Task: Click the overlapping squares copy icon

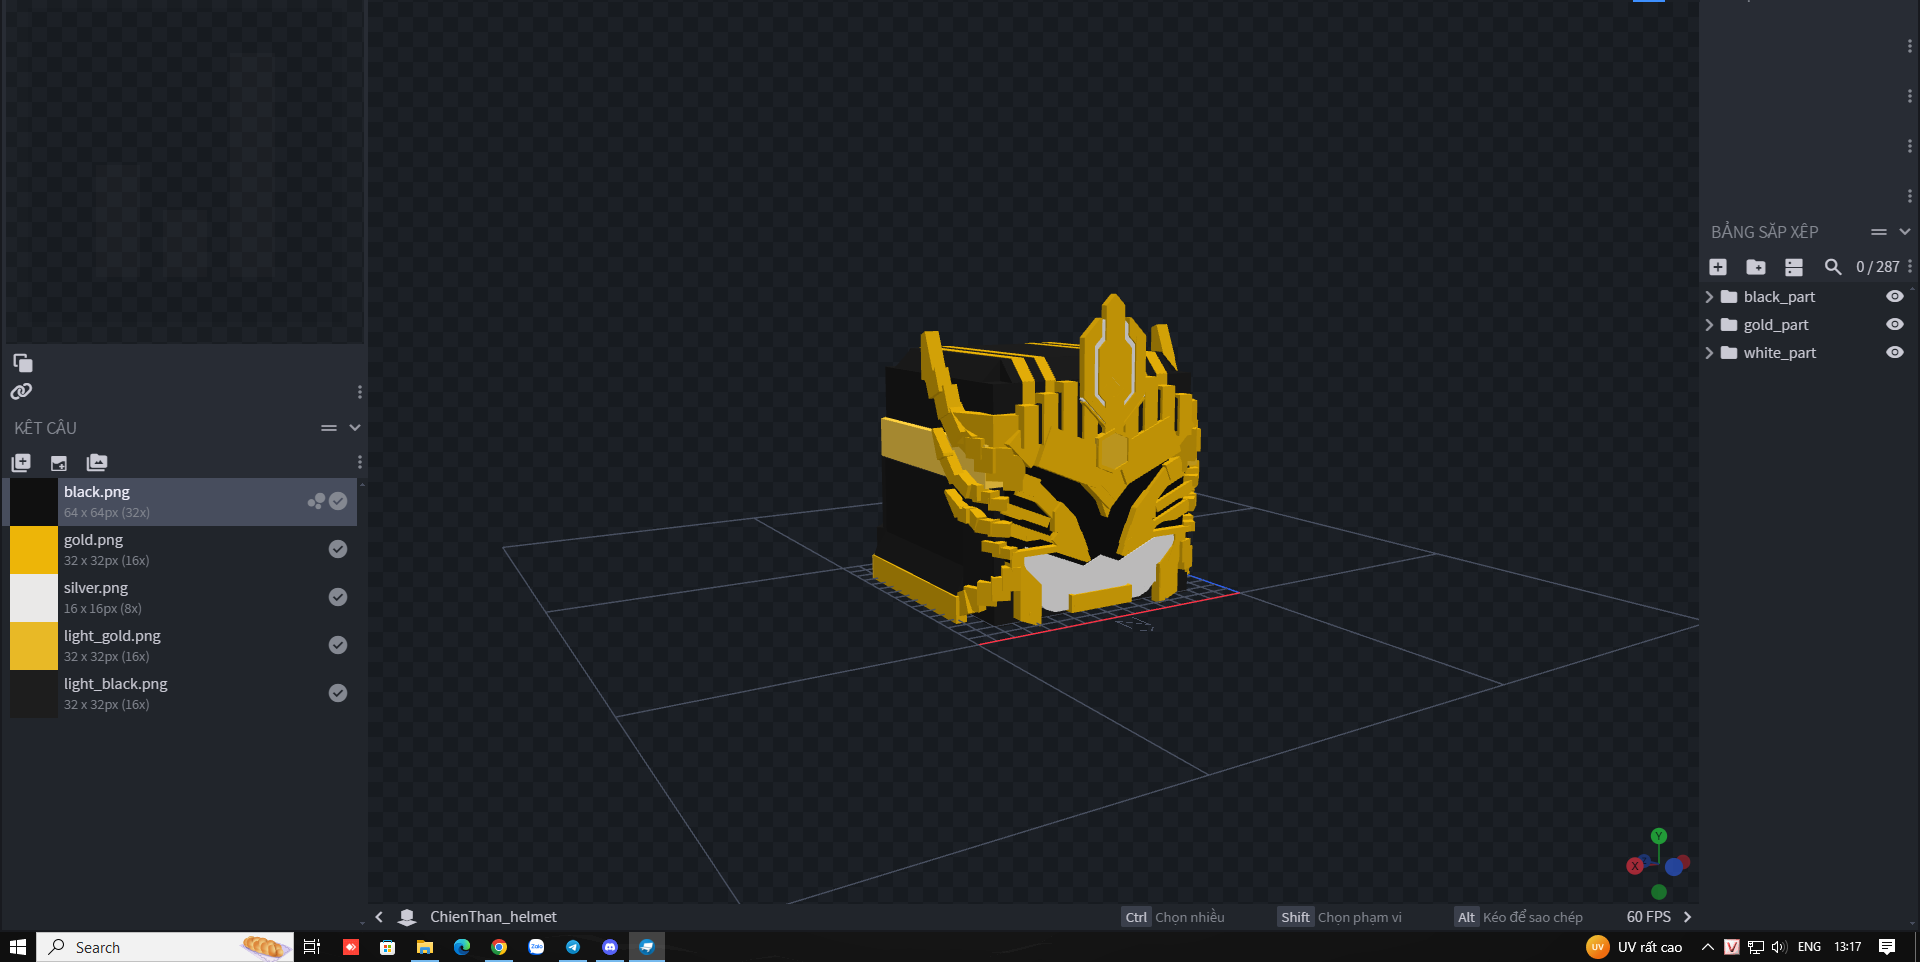Action: 22,362
